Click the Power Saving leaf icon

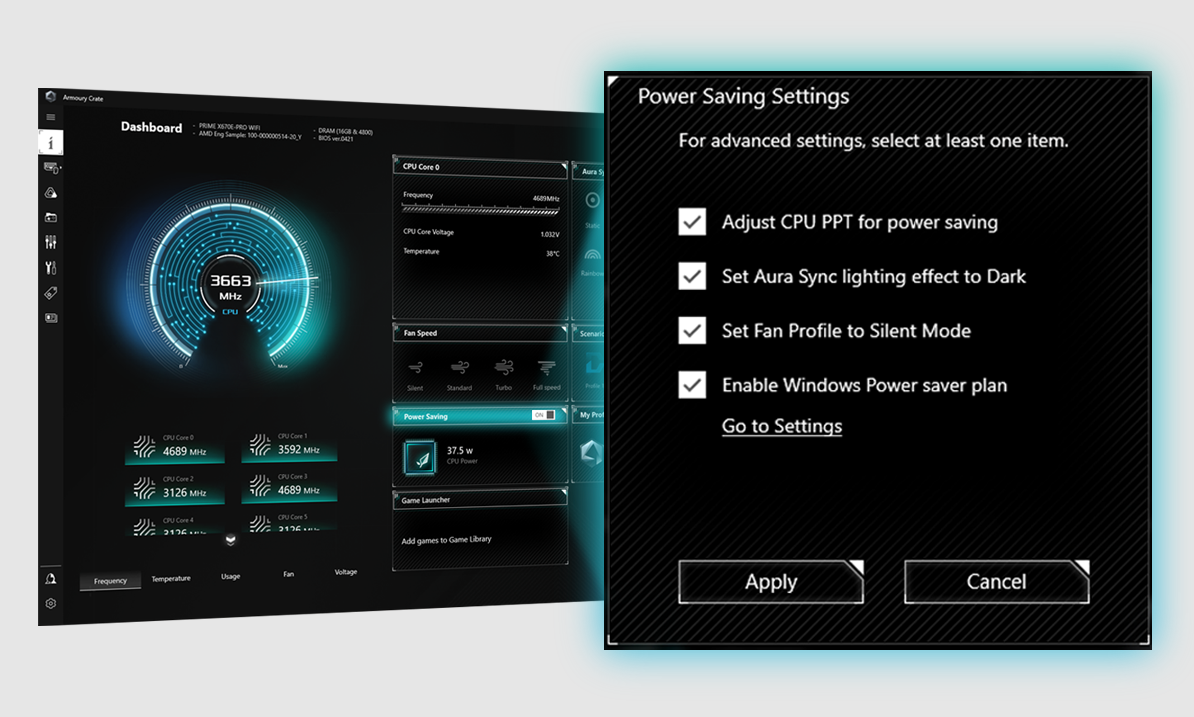point(420,457)
